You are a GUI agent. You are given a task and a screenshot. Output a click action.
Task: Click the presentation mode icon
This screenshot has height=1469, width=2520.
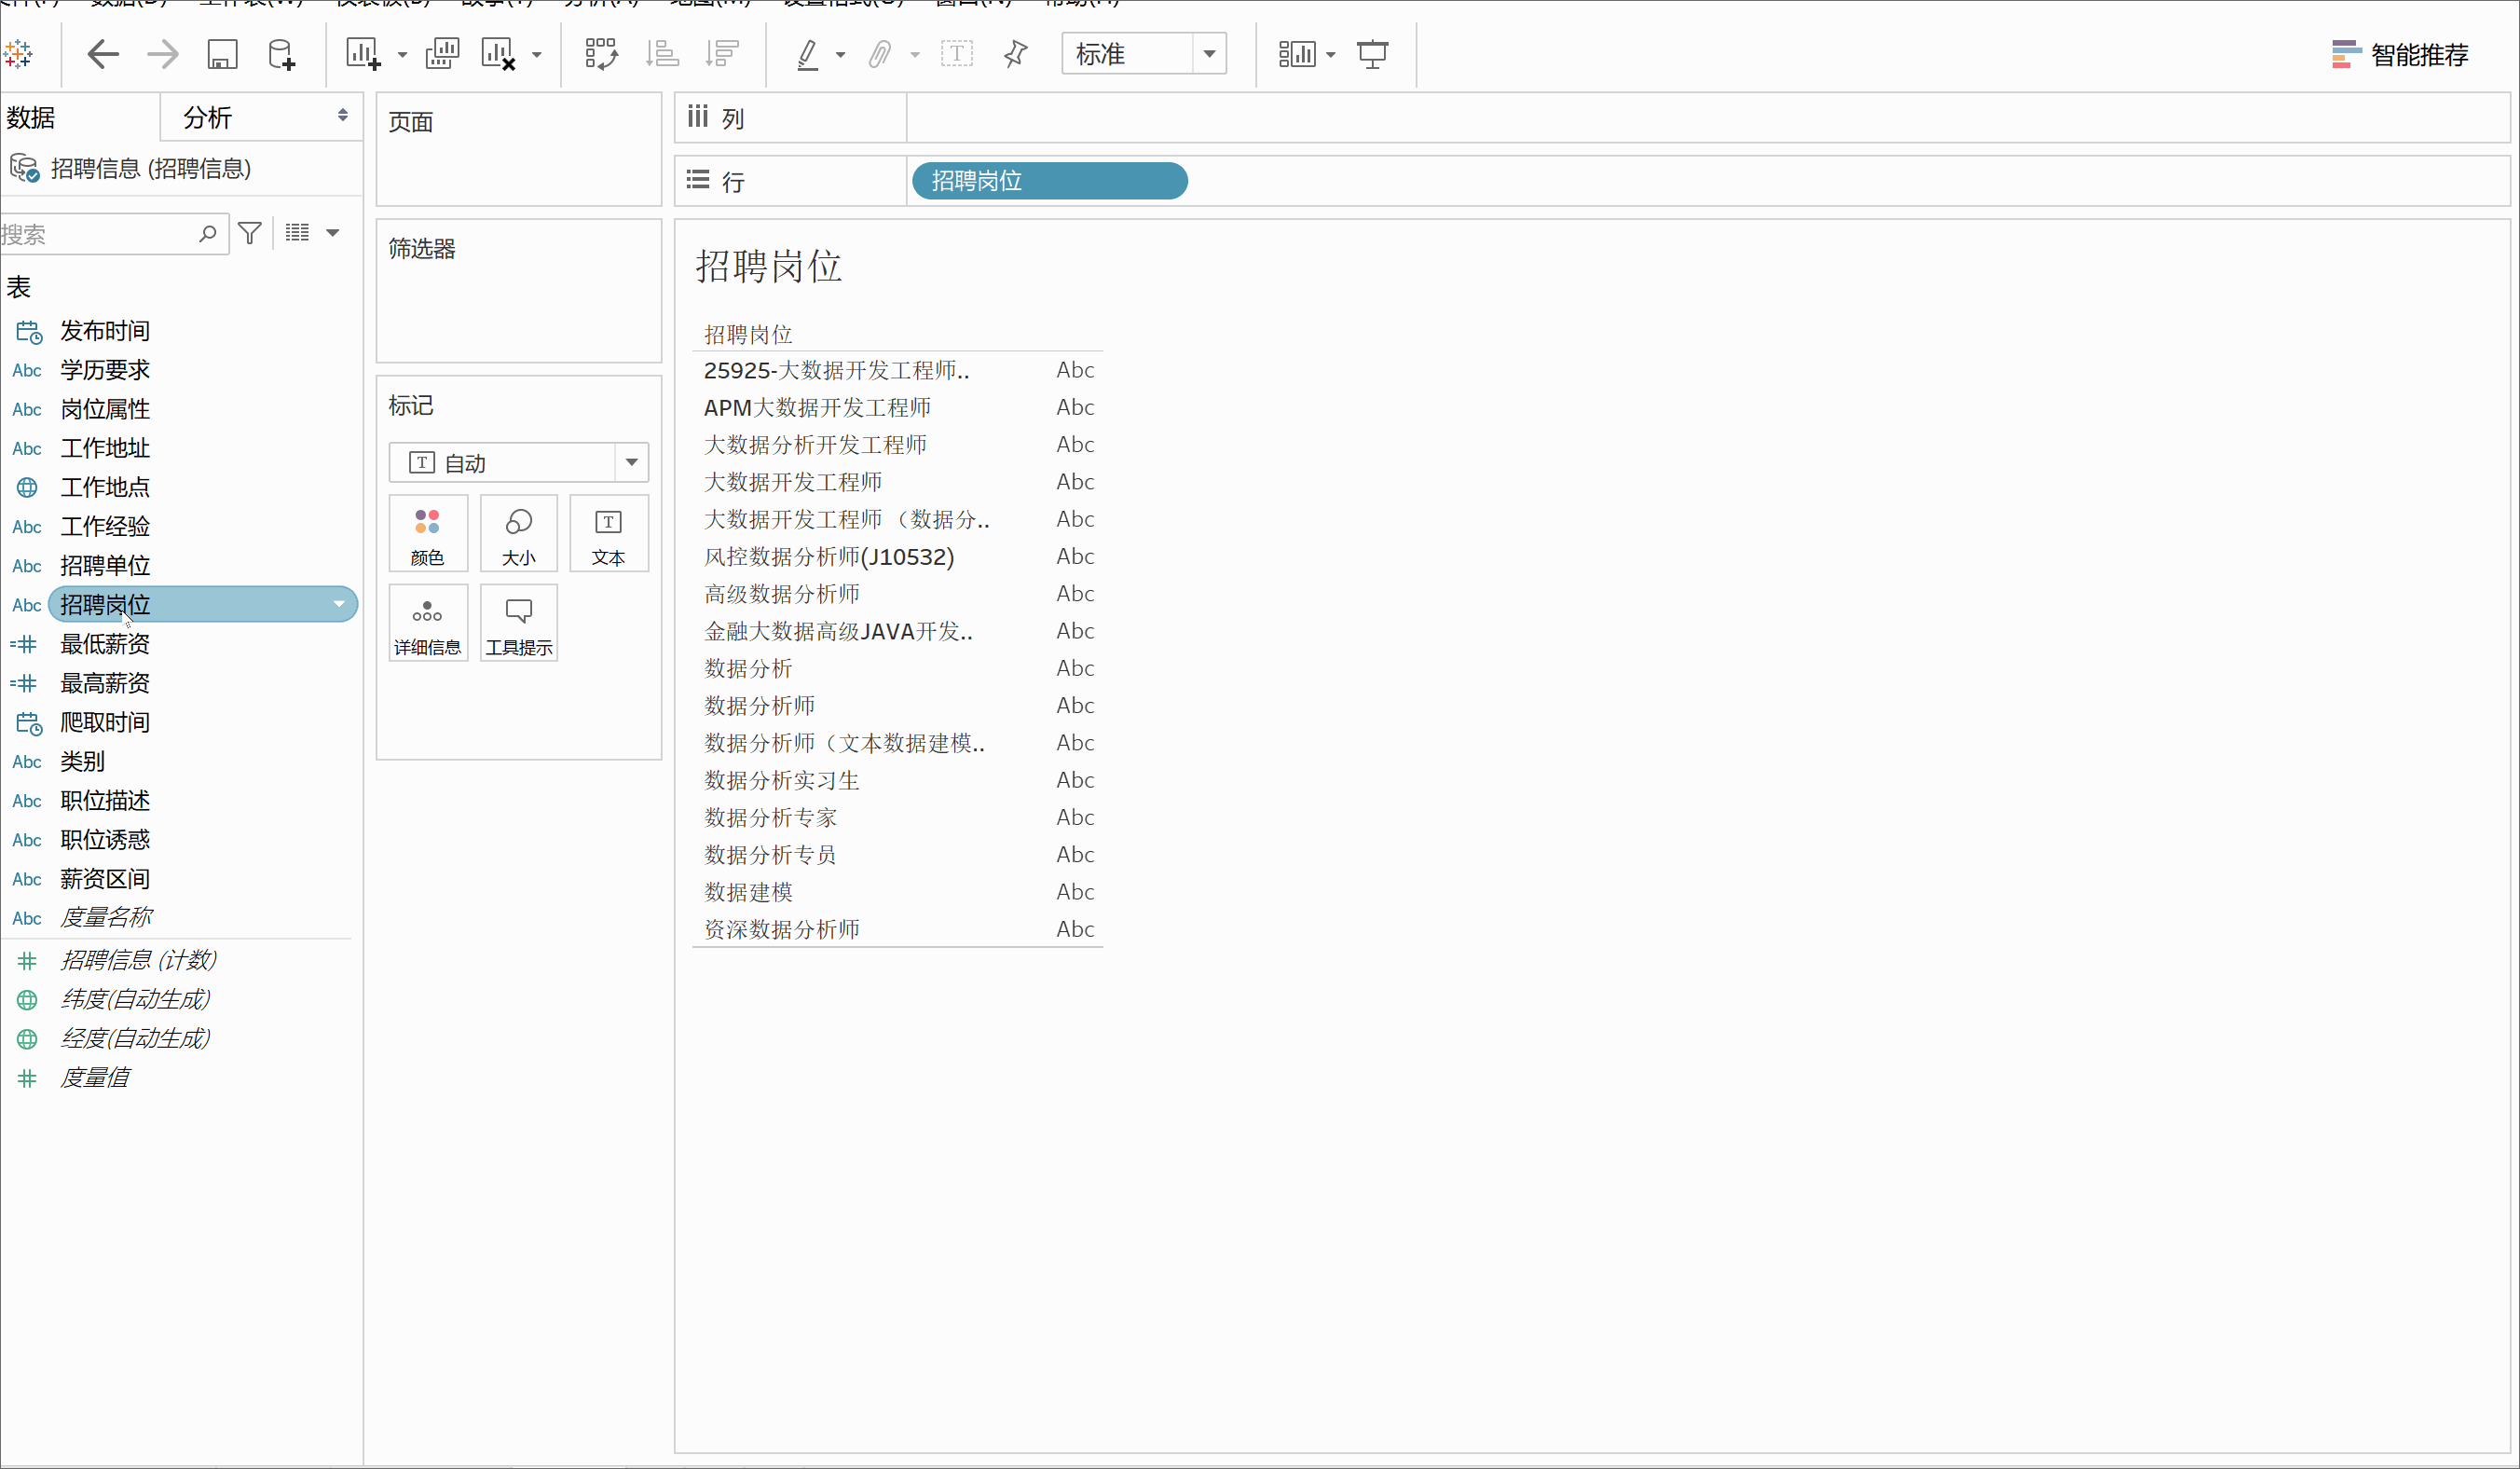point(1372,54)
